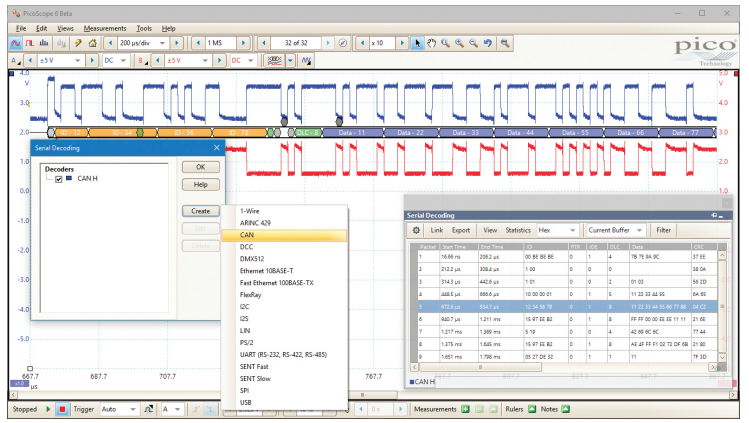Viewport: 749px width, 423px height.
Task: Select the Scope mode icon
Action: tap(15, 43)
